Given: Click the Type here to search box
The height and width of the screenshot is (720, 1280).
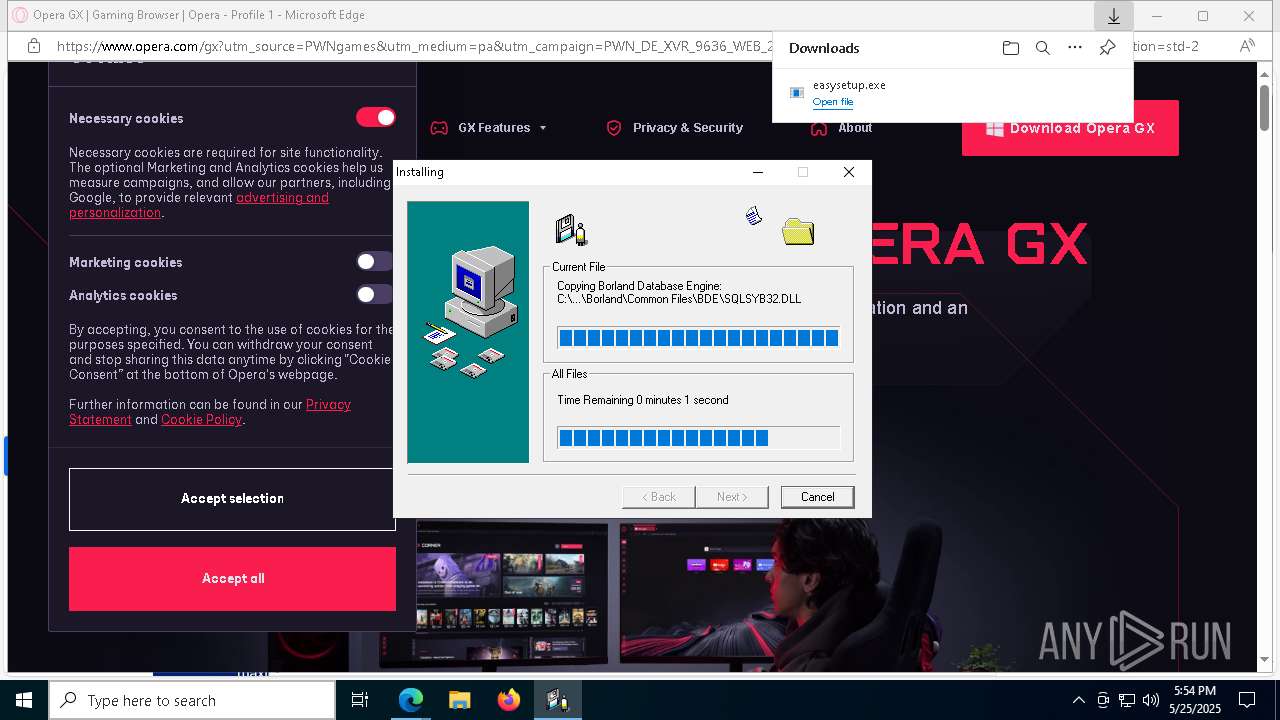Looking at the screenshot, I should pos(192,700).
